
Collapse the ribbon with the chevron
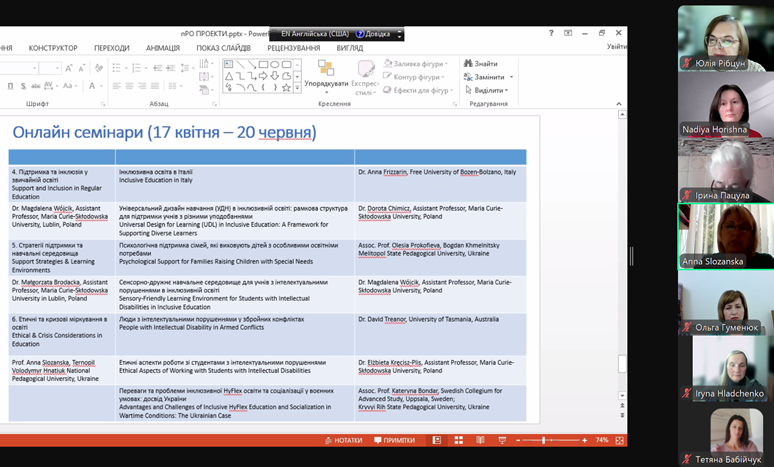tap(619, 104)
